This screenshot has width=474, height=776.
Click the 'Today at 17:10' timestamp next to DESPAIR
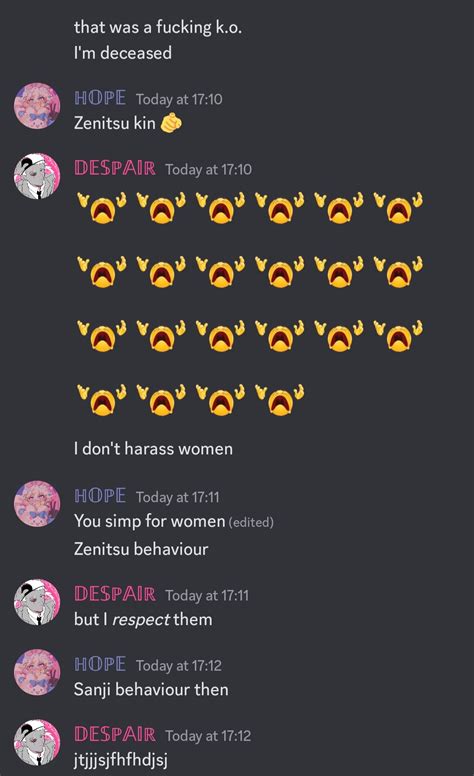tap(208, 170)
